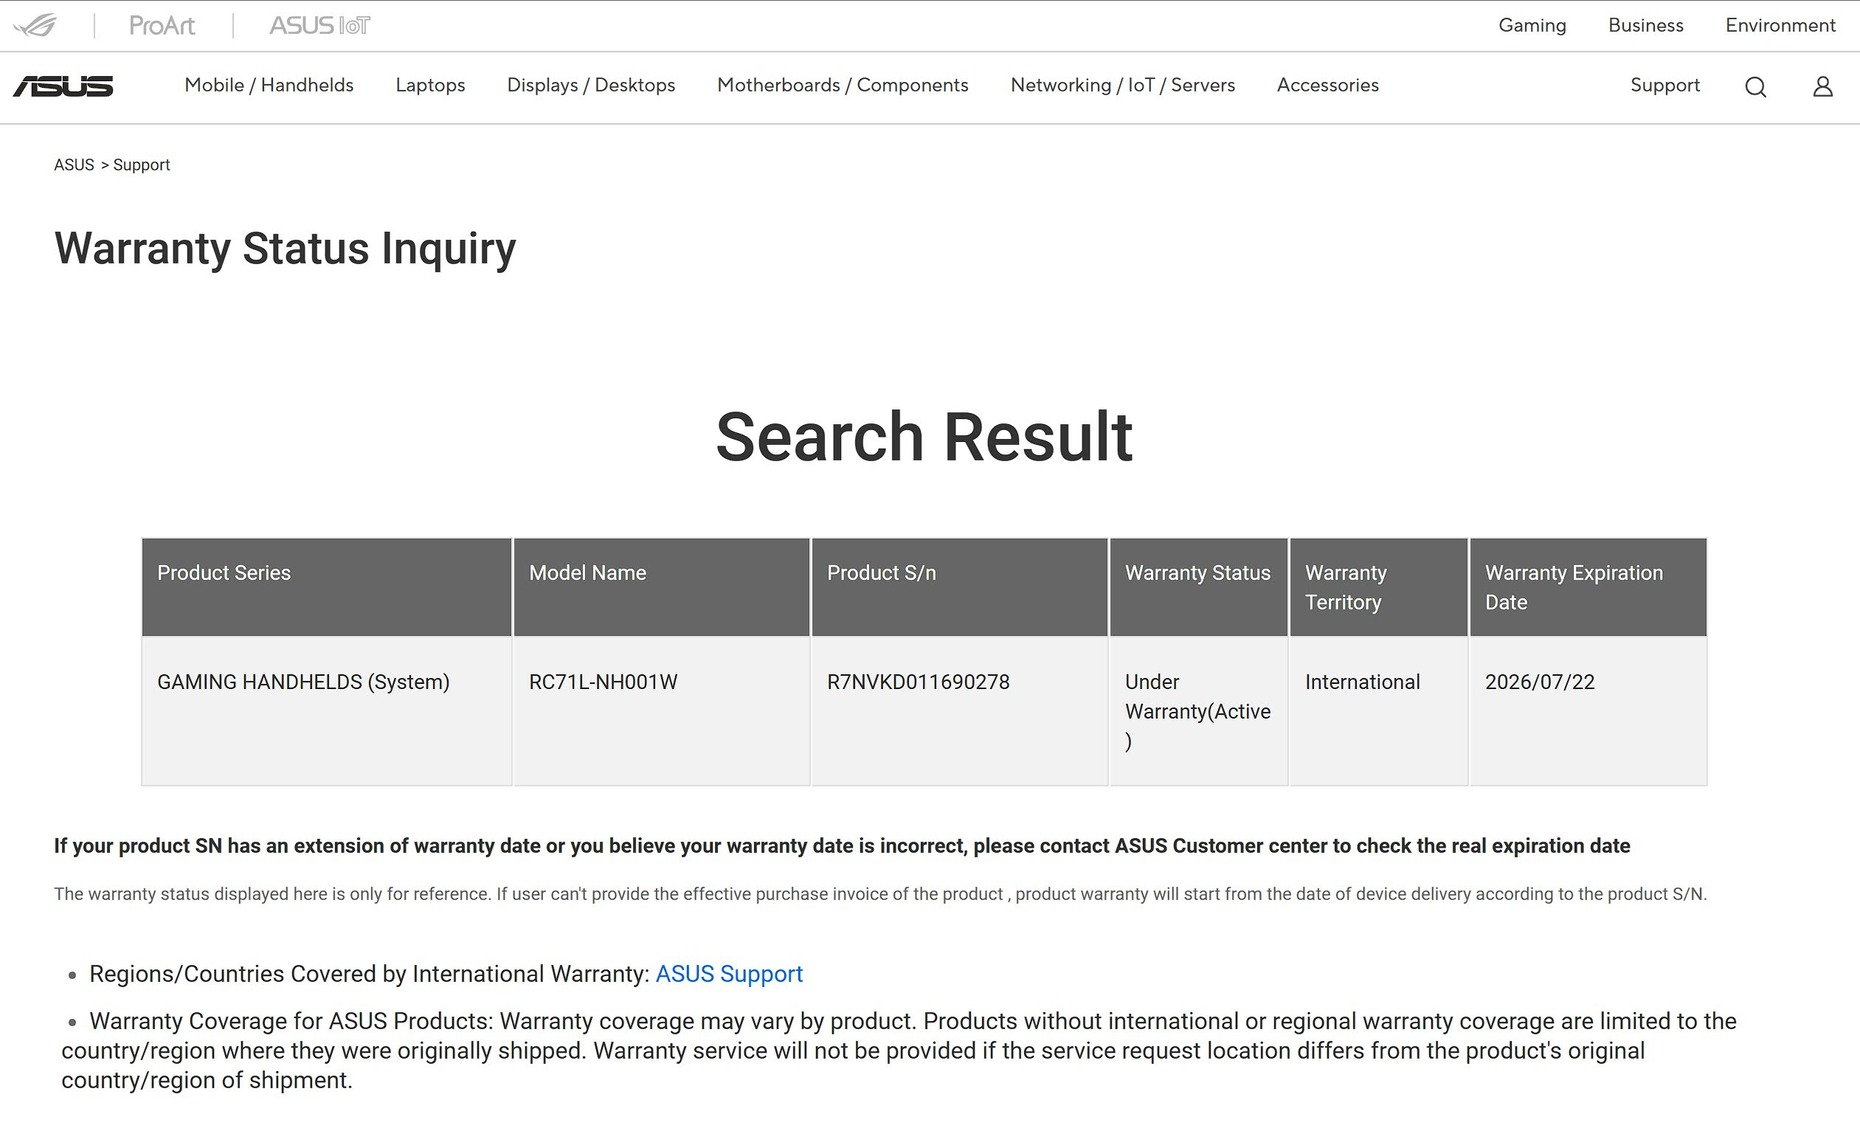Visit the Environment top link
1860x1128 pixels.
[x=1780, y=25]
